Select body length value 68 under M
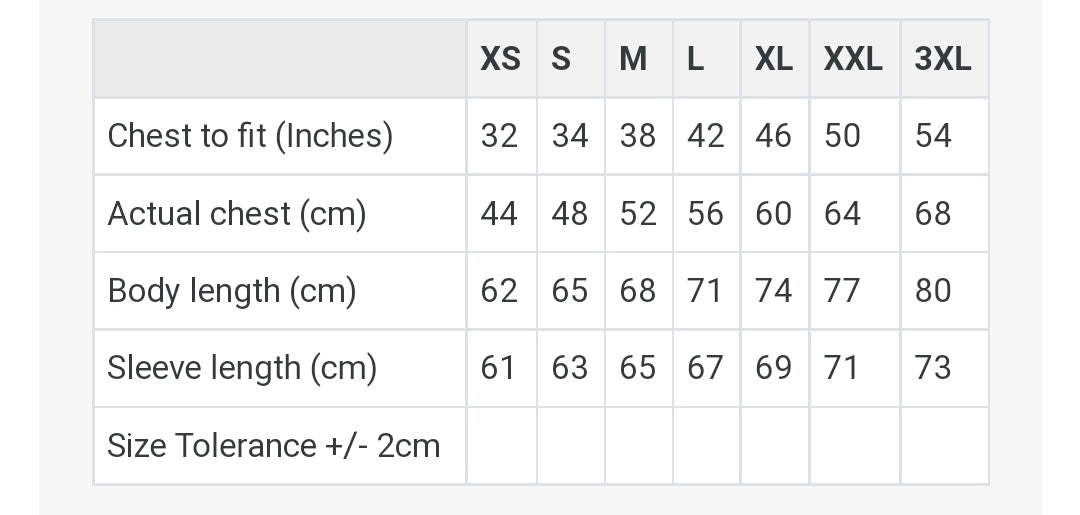Image resolution: width=1080 pixels, height=515 pixels. point(637,291)
